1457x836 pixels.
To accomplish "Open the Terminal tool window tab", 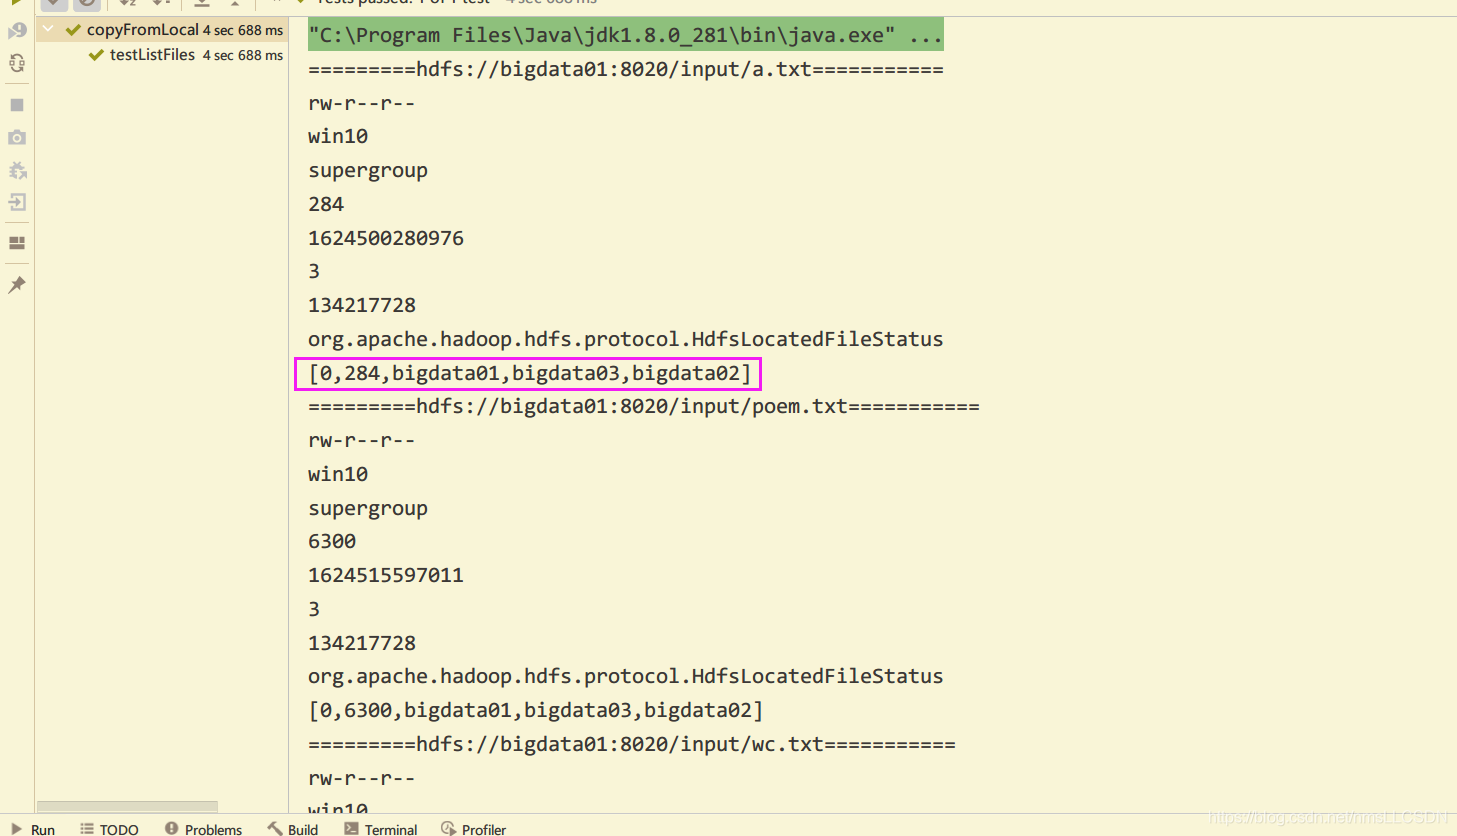I will (380, 829).
